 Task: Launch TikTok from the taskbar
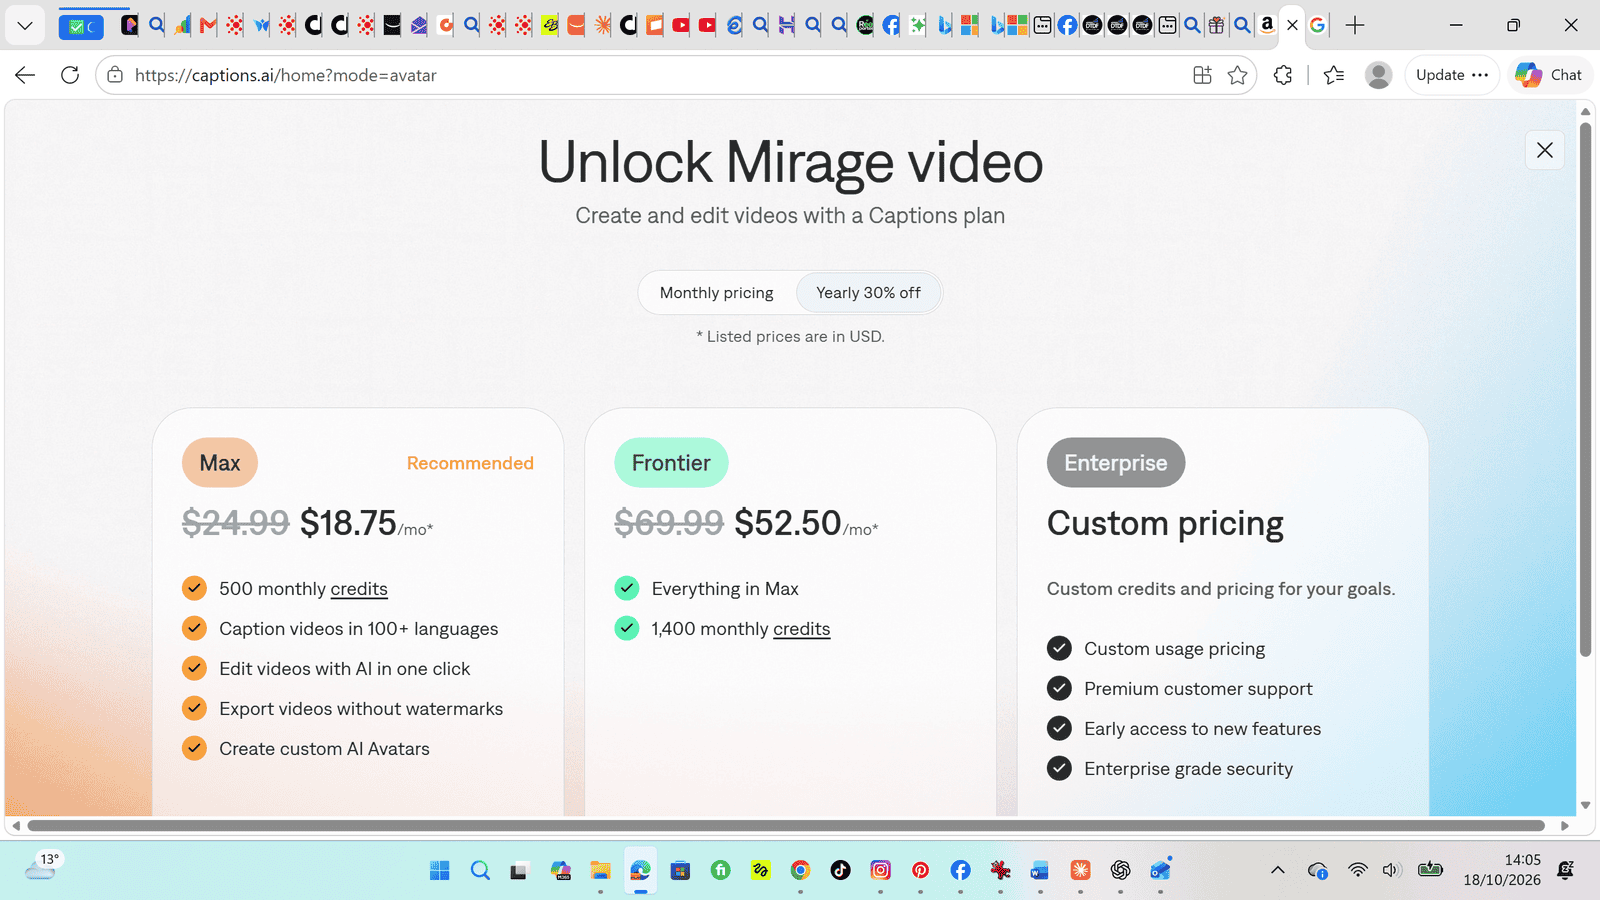840,870
